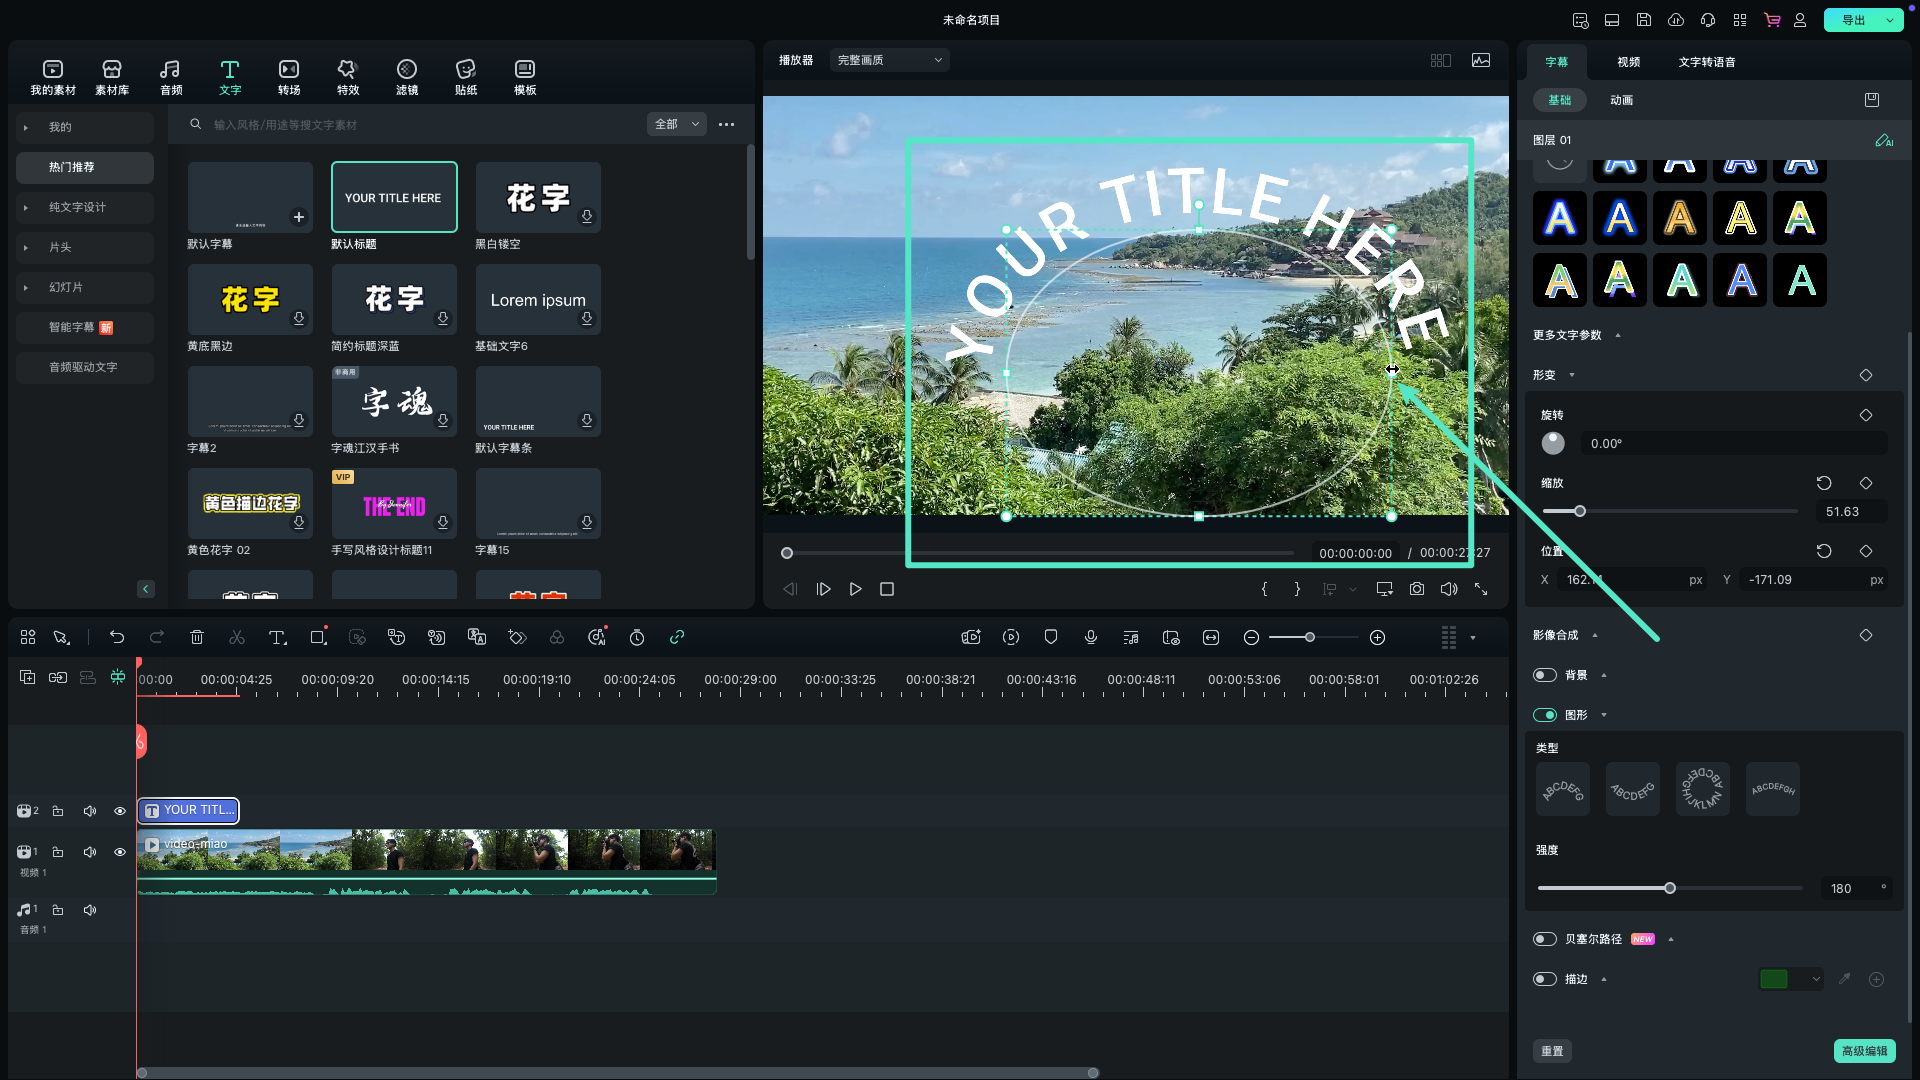Select the effects/特效 tool icon
This screenshot has height=1080, width=1920.
347,76
